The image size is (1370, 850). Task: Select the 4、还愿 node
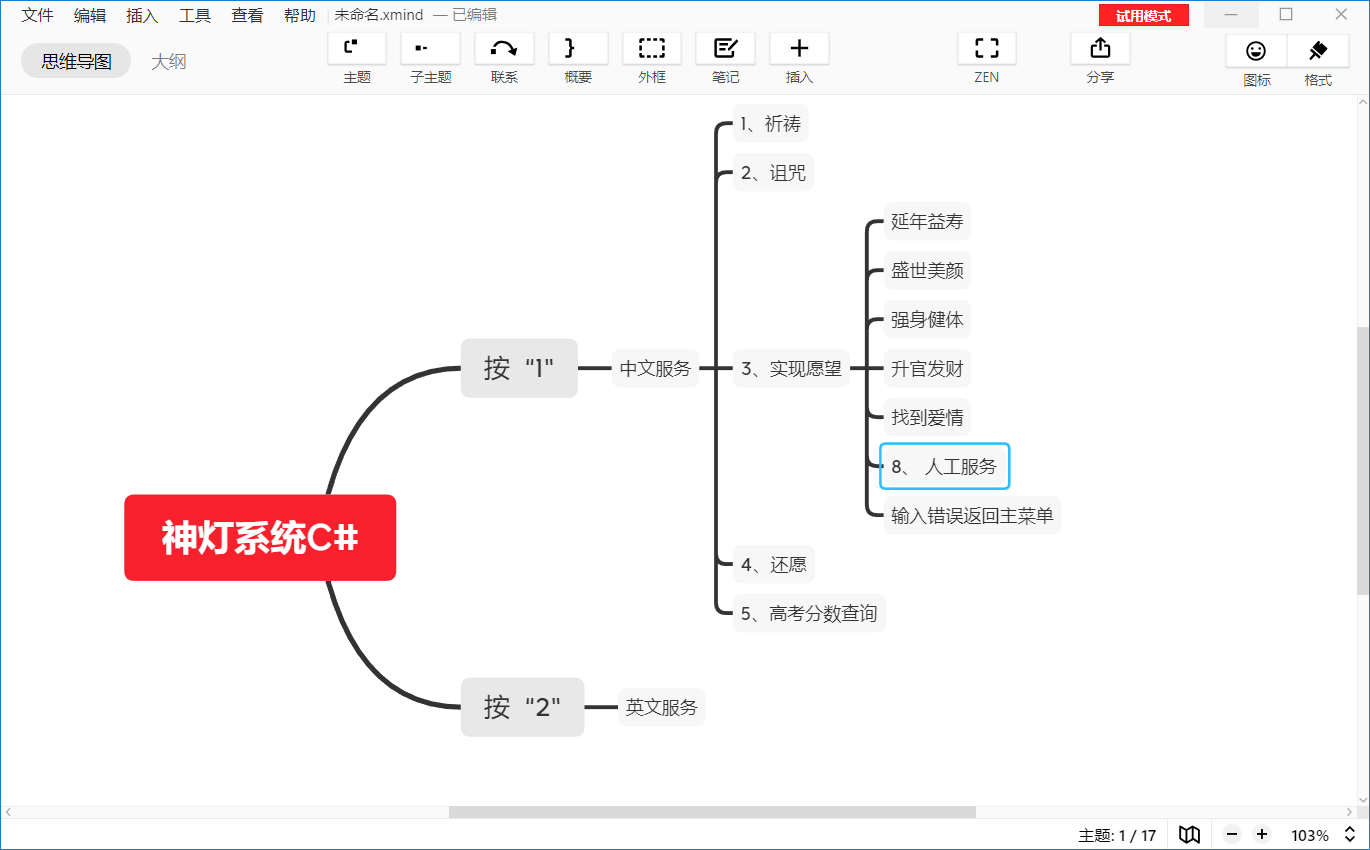[773, 564]
